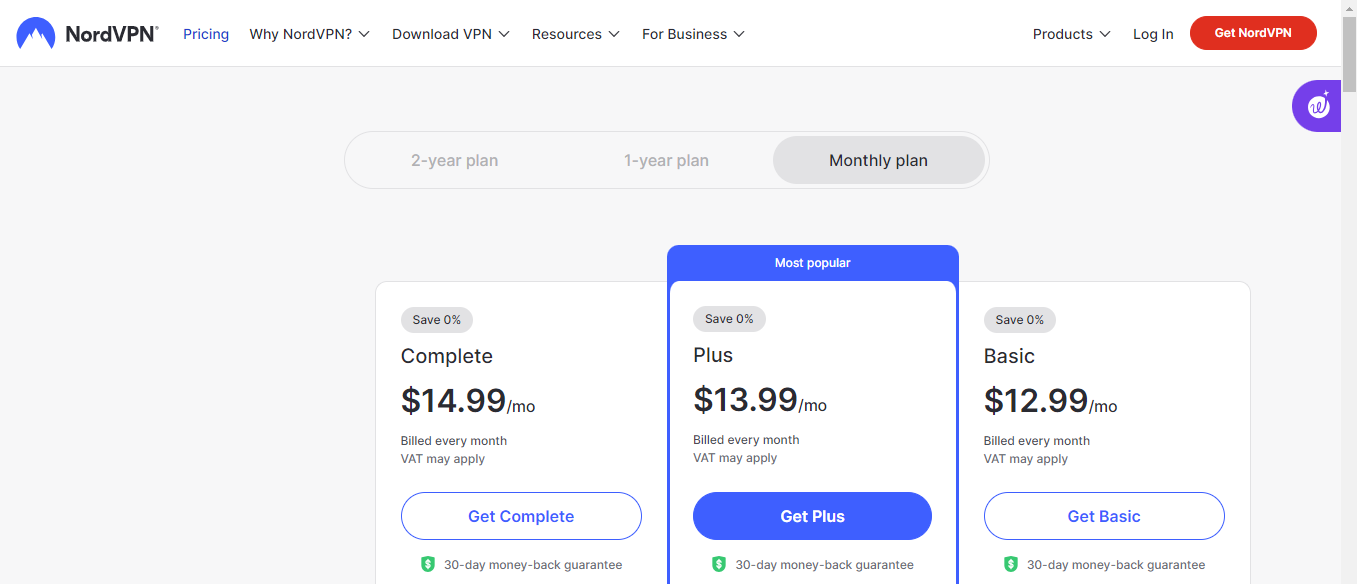1357x584 pixels.
Task: Click Log In in the header
Action: [1153, 34]
